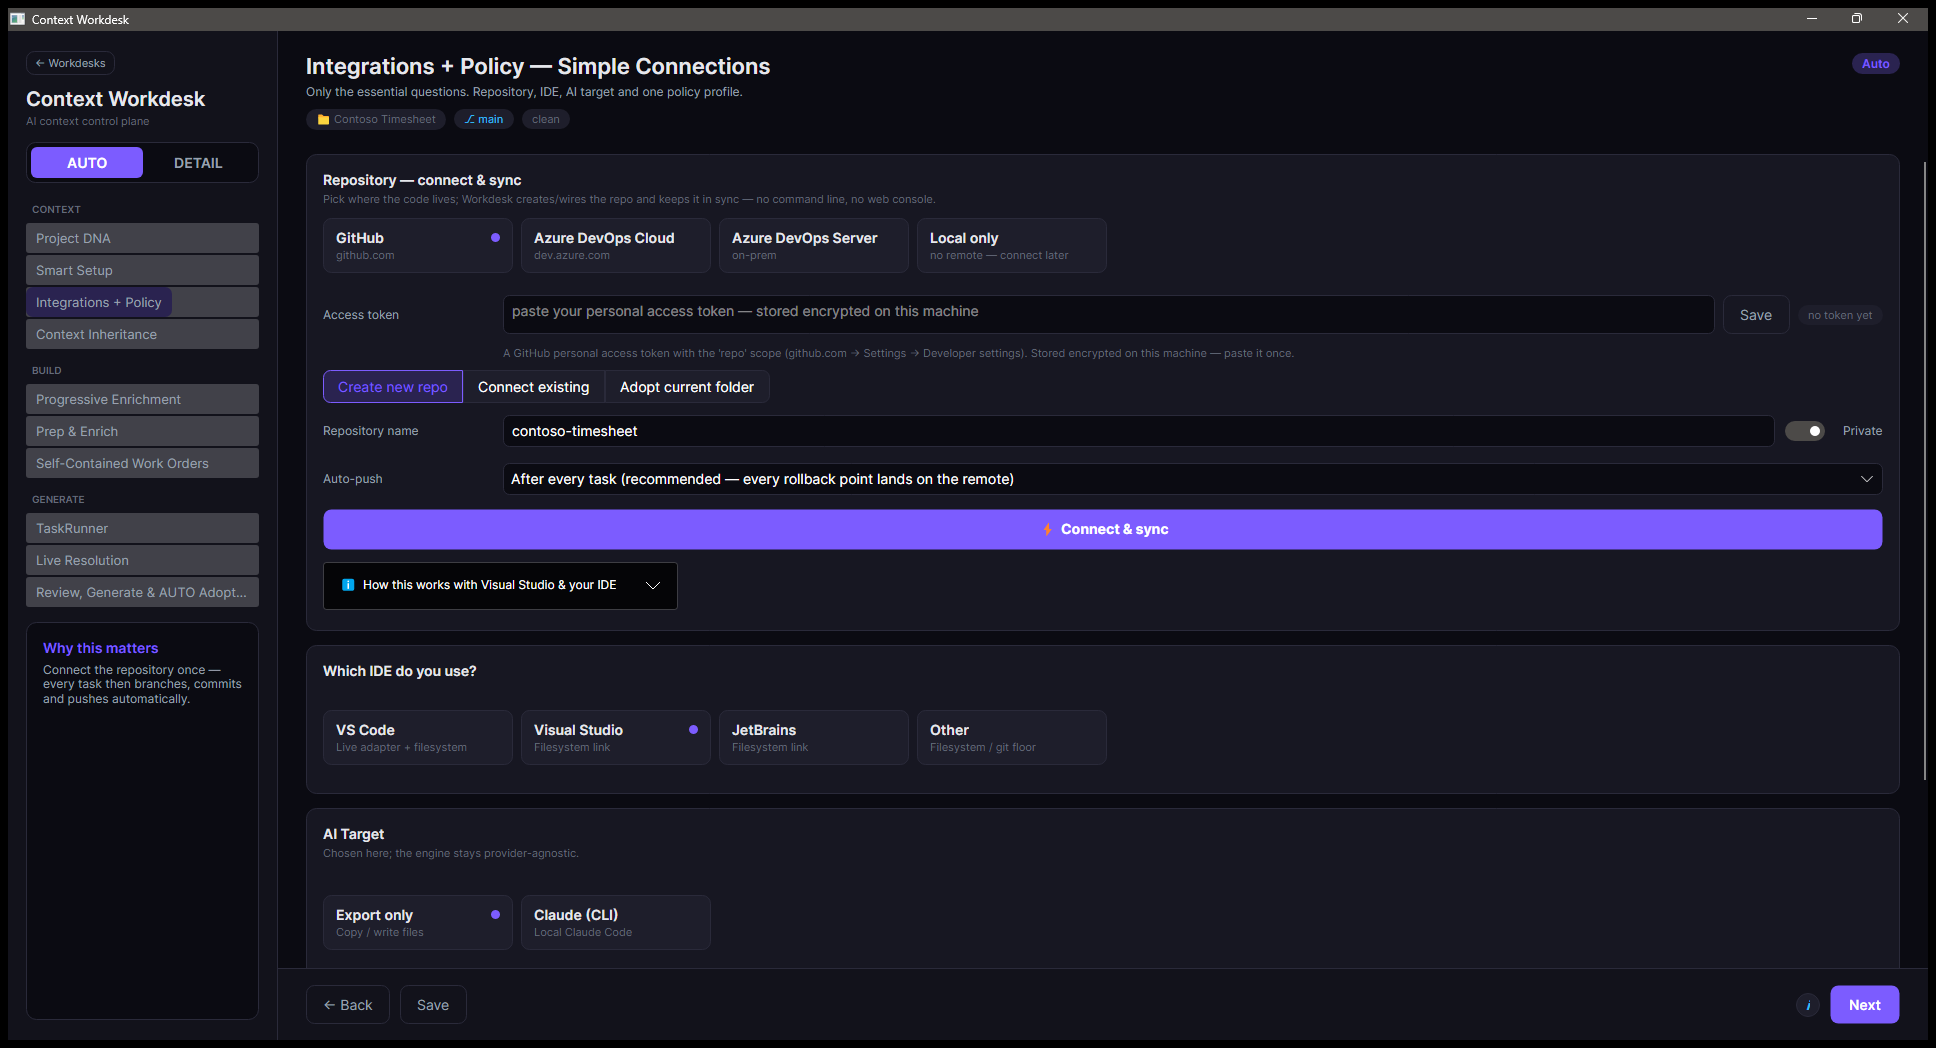Select Local only repository option
1936x1048 pixels.
pos(1012,245)
